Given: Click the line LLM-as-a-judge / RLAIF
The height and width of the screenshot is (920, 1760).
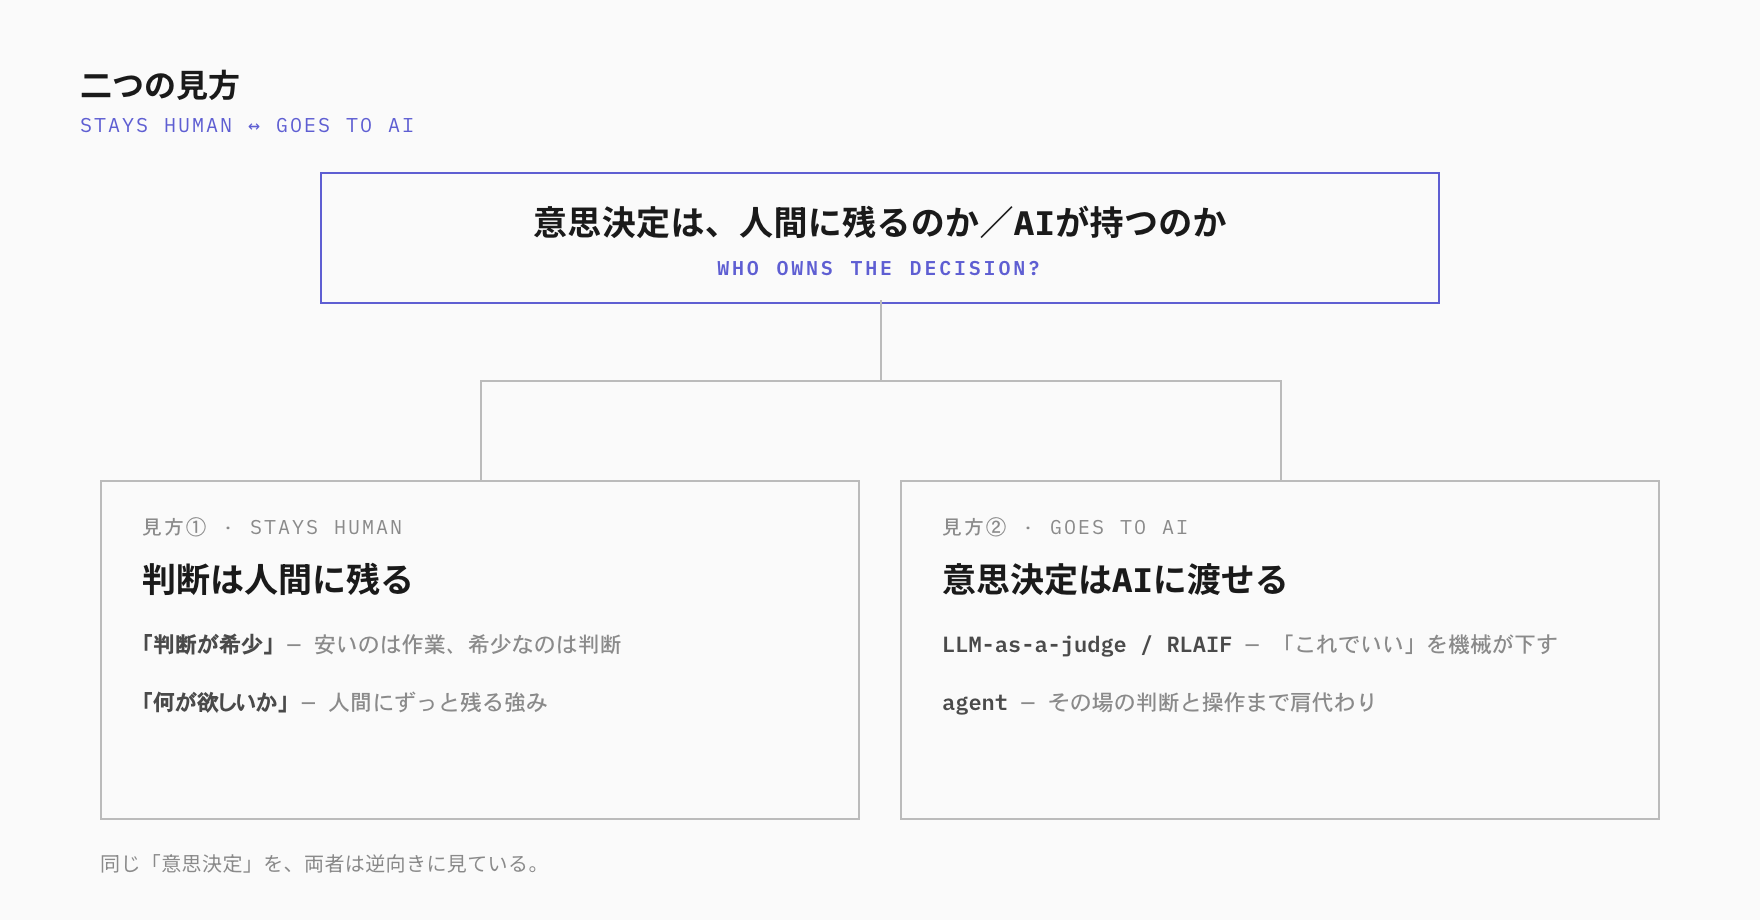Looking at the screenshot, I should coord(1250,645).
